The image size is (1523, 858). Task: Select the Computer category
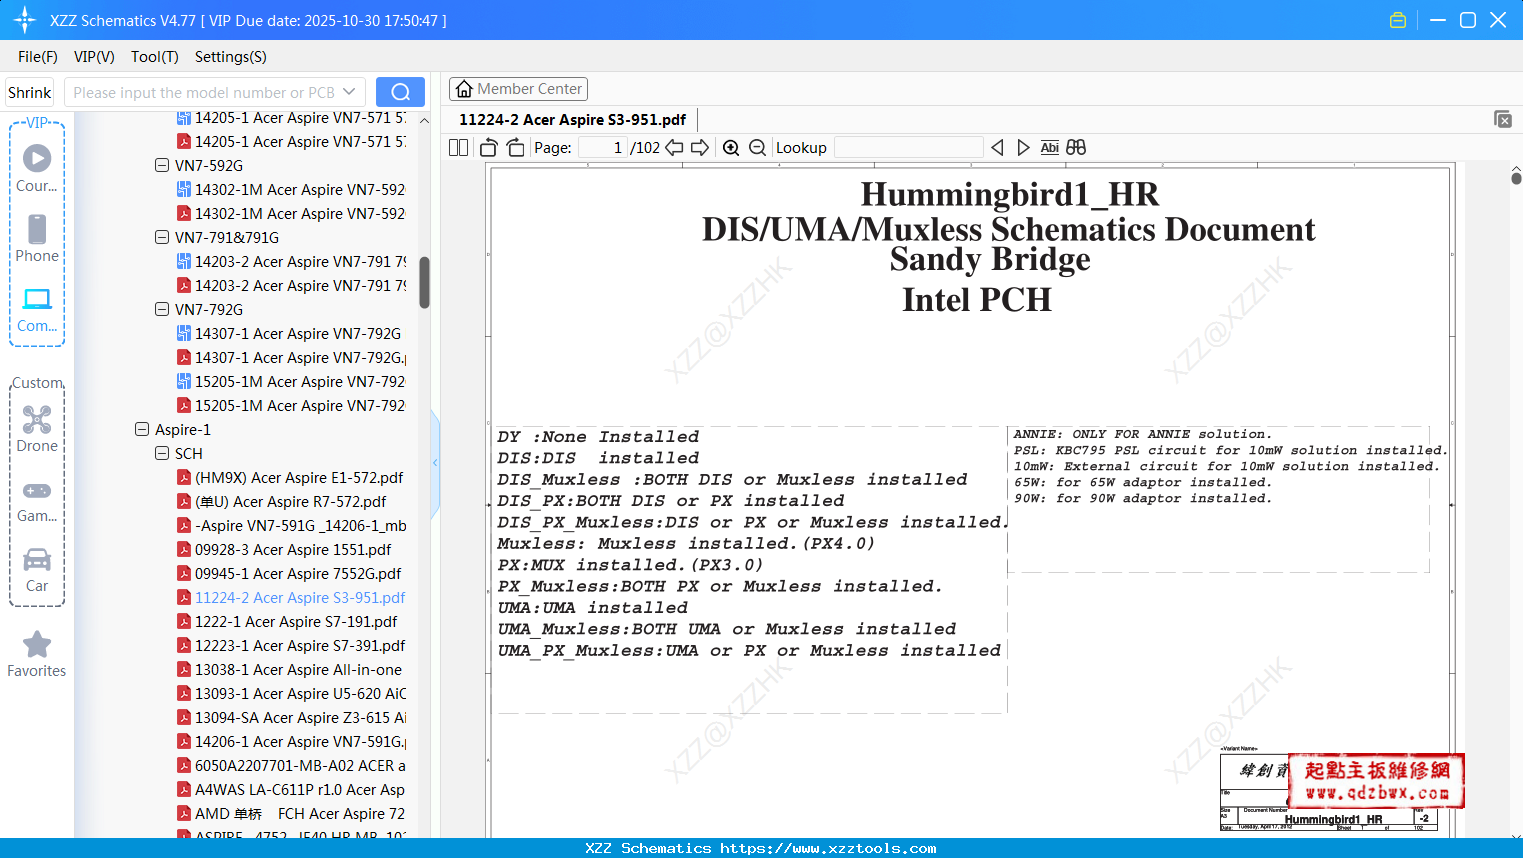(37, 310)
